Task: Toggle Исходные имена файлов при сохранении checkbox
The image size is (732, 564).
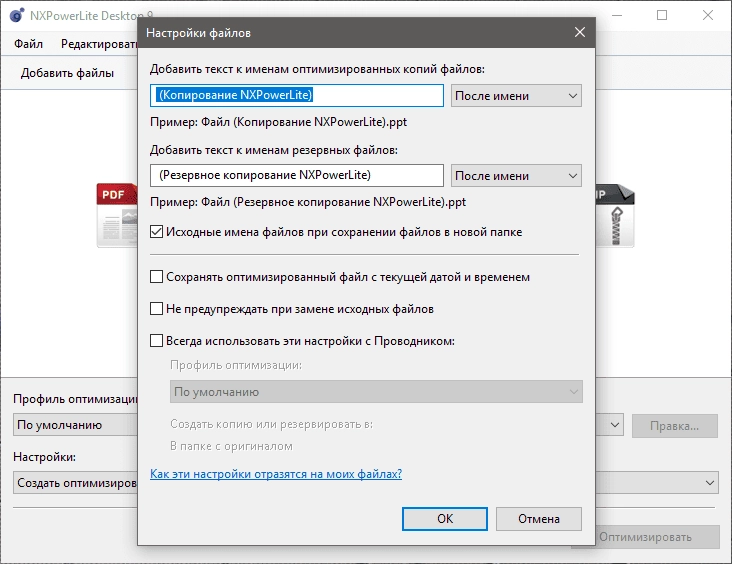Action: [156, 232]
